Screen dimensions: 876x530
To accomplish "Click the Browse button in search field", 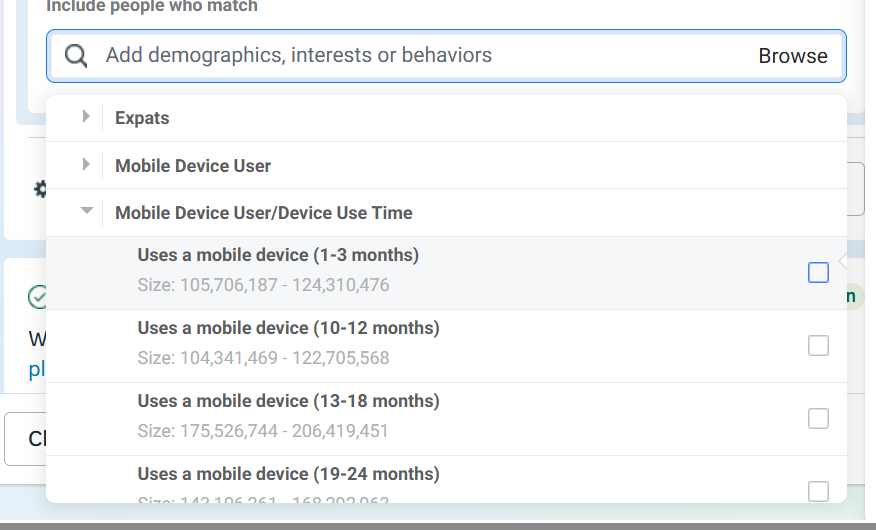I will click(x=792, y=56).
